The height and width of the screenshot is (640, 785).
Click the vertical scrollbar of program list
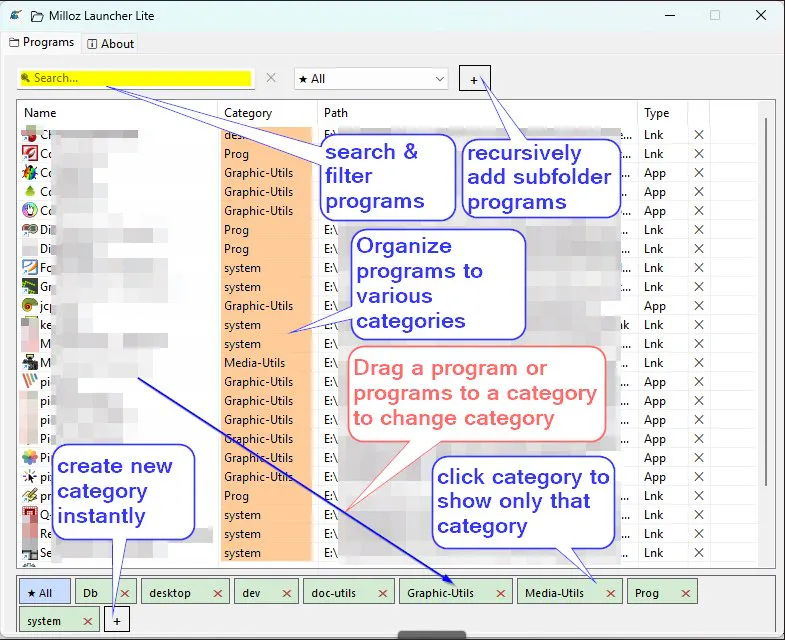tap(765, 301)
